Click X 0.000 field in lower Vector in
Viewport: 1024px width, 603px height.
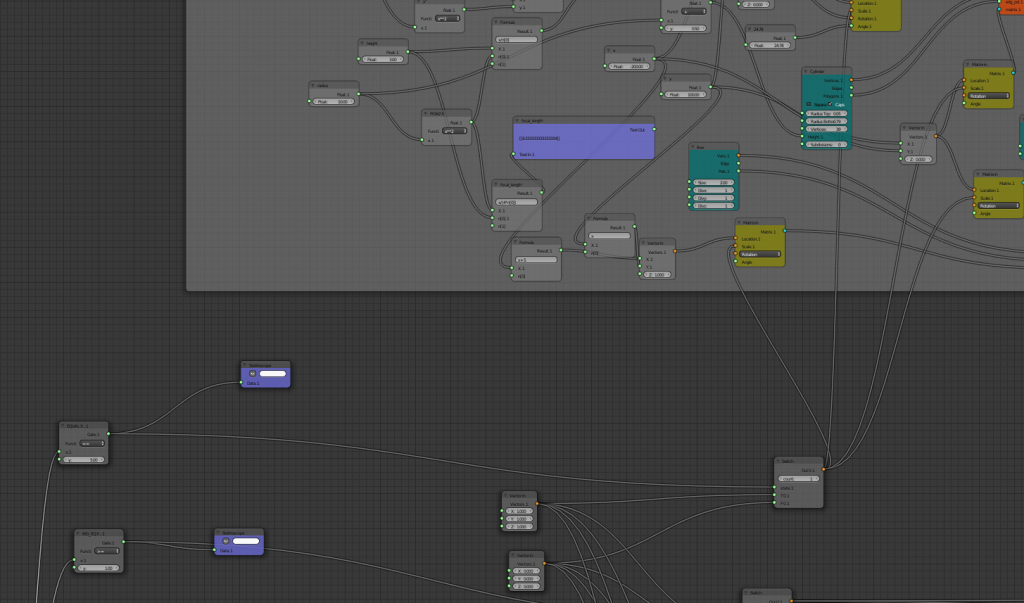pyautogui.click(x=526, y=571)
